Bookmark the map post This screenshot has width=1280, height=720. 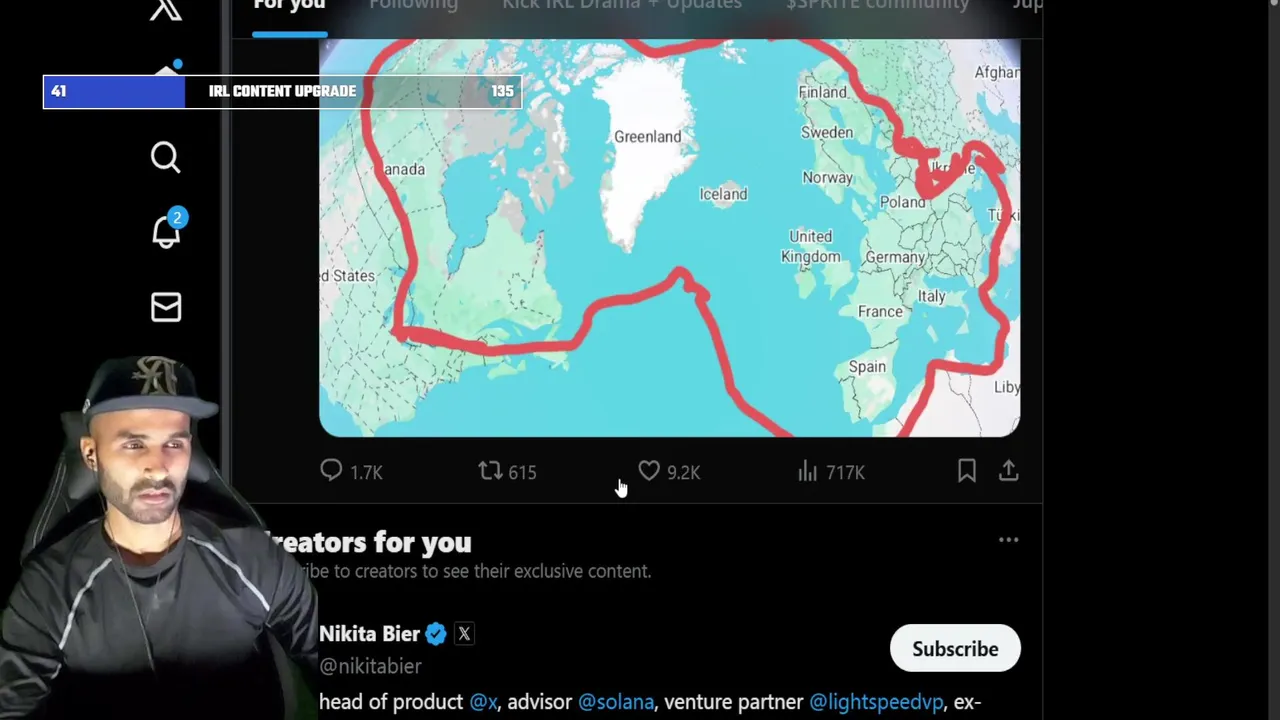(966, 471)
